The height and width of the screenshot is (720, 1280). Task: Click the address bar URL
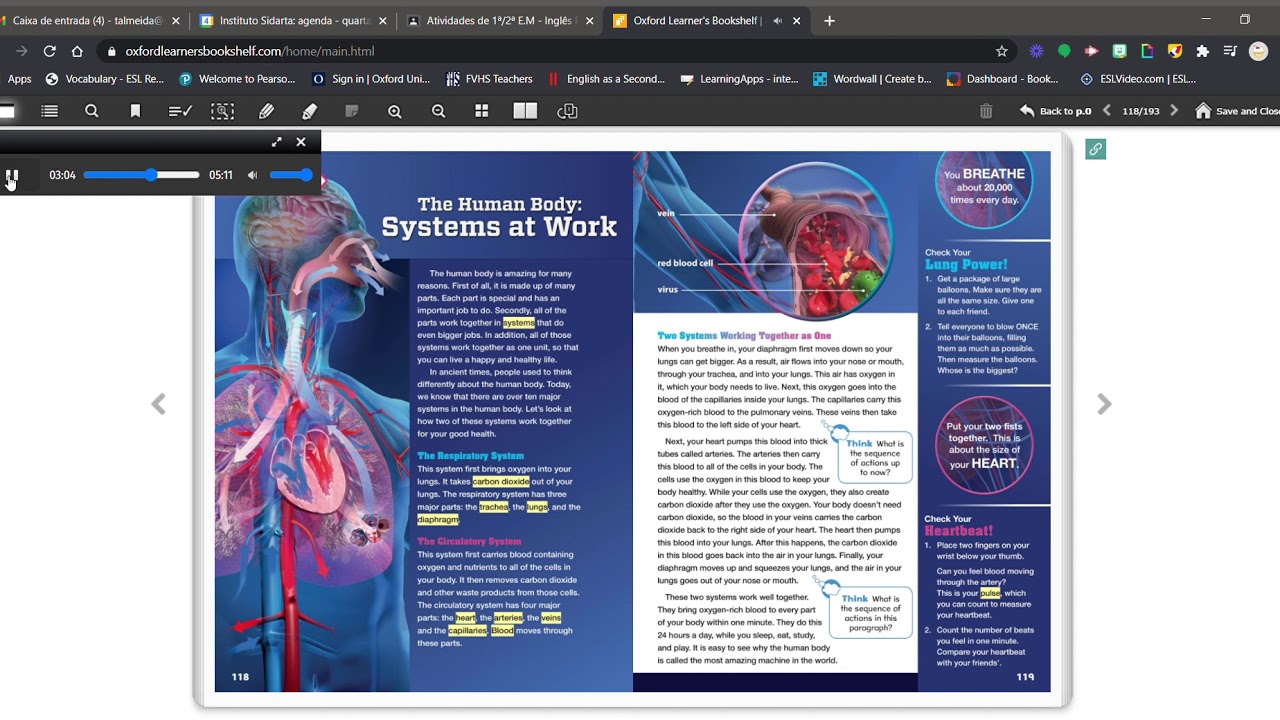(250, 51)
